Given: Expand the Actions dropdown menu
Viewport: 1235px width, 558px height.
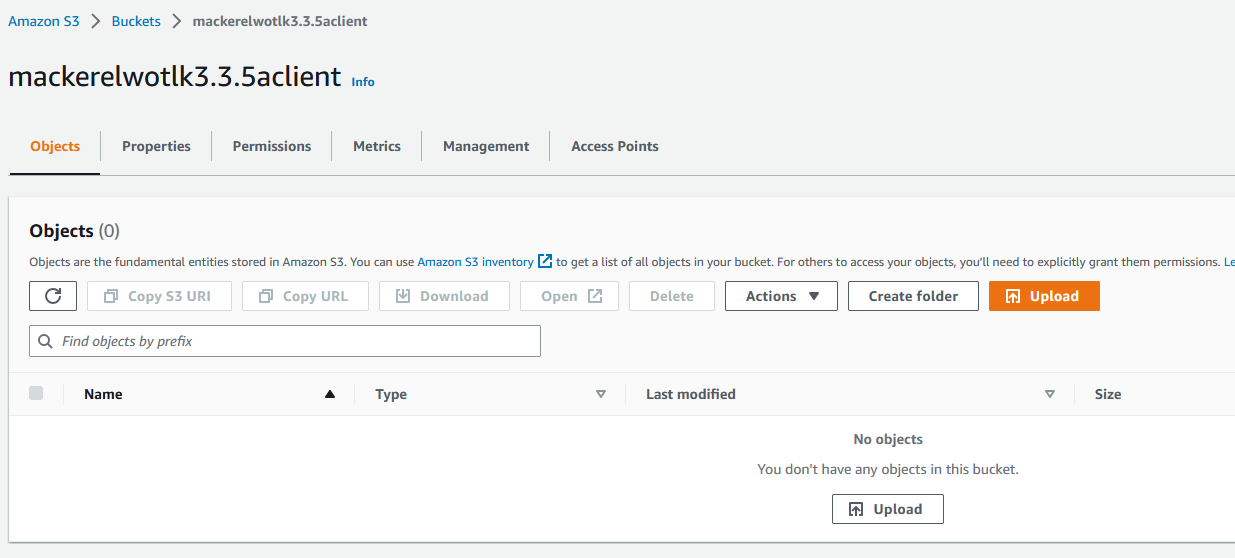Looking at the screenshot, I should coord(781,296).
